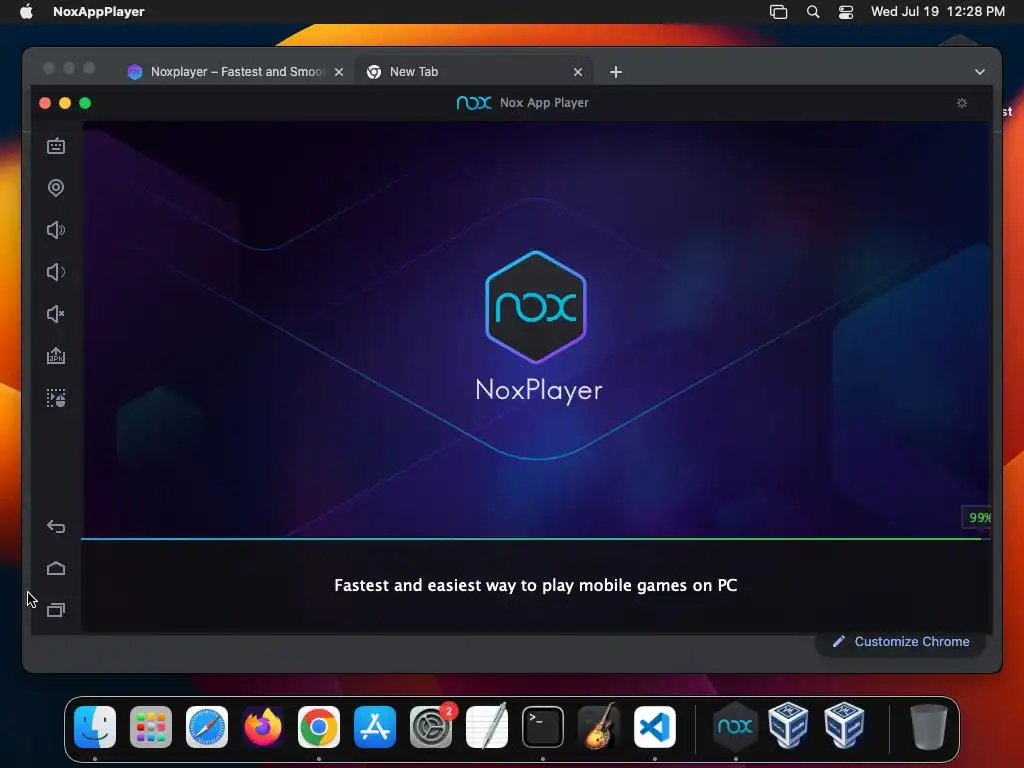Open Nox settings gear in title bar
Viewport: 1024px width, 768px height.
click(x=962, y=103)
